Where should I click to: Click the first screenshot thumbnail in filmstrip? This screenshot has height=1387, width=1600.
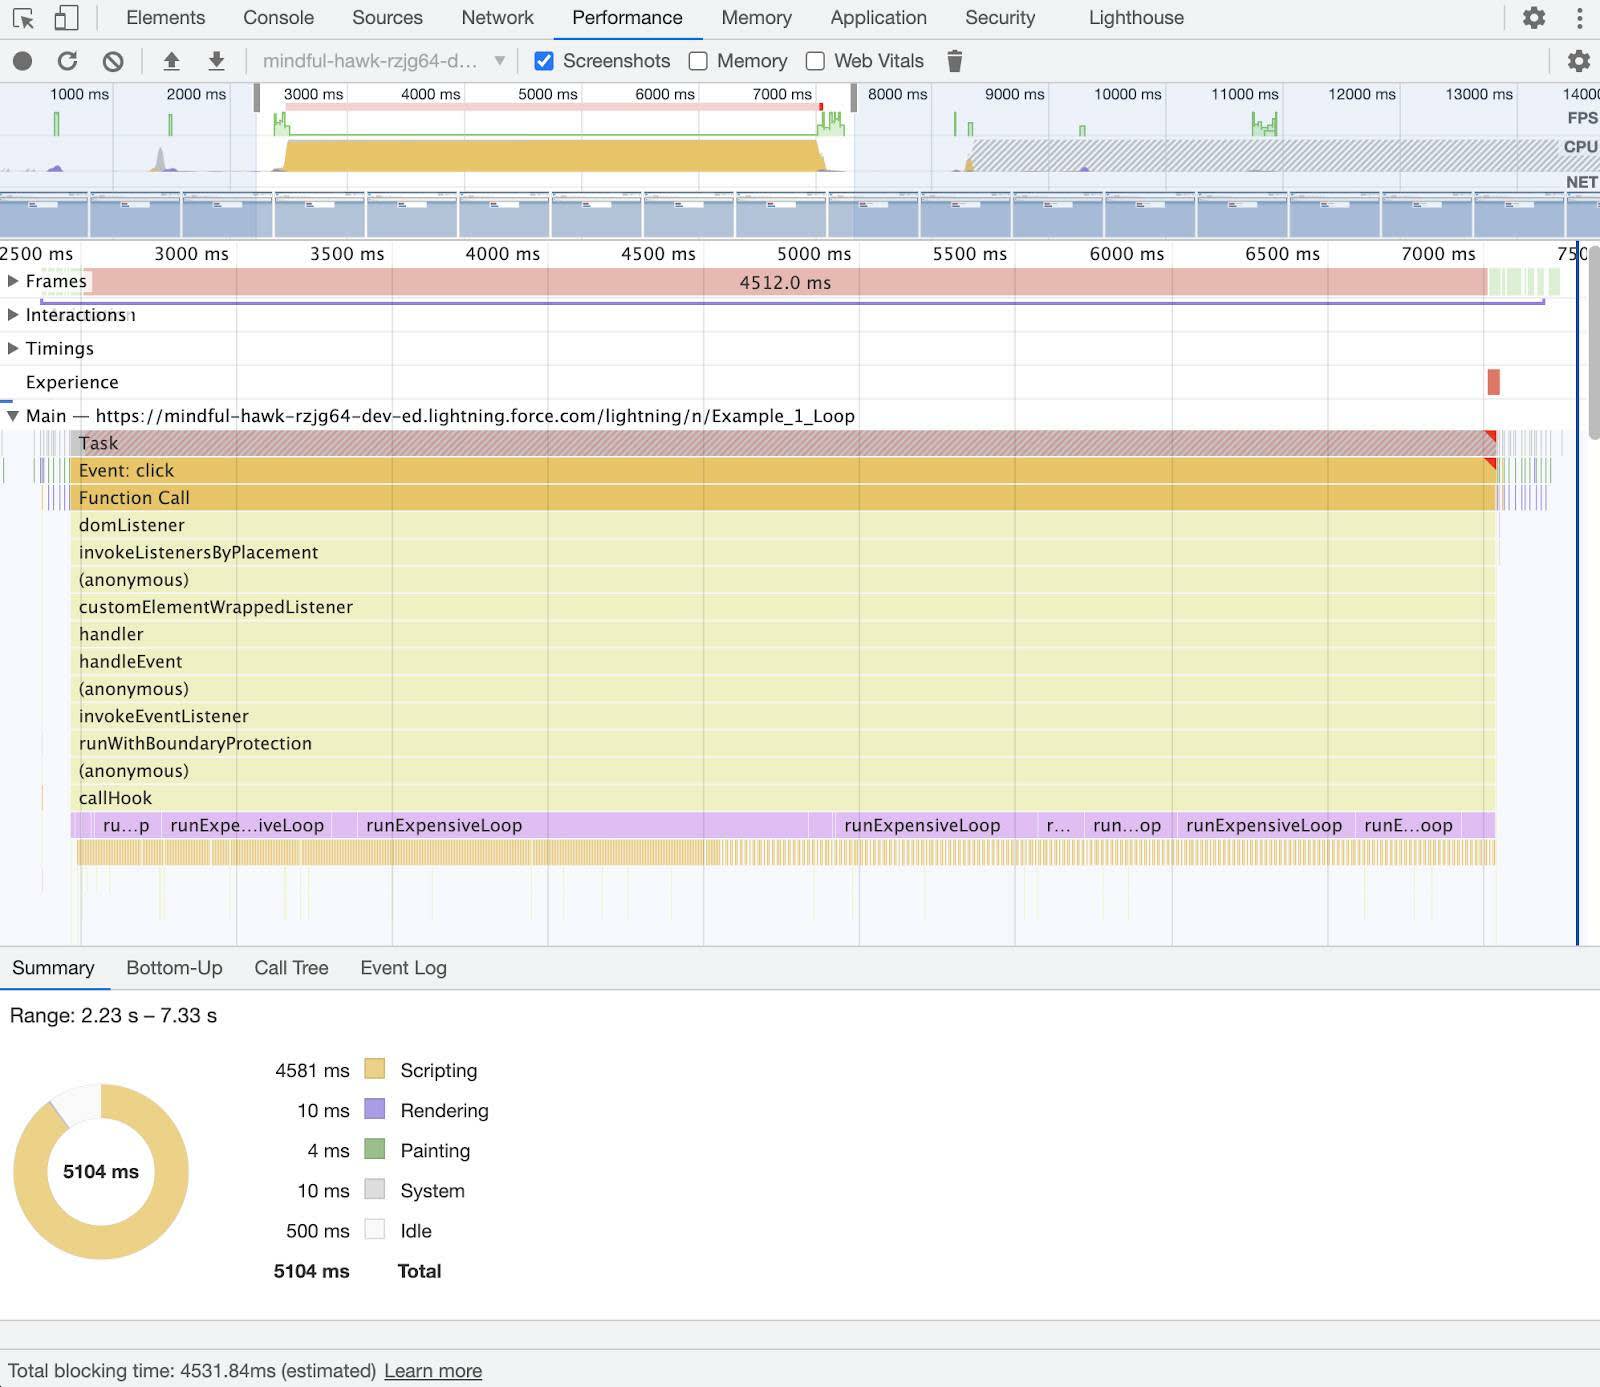44,214
